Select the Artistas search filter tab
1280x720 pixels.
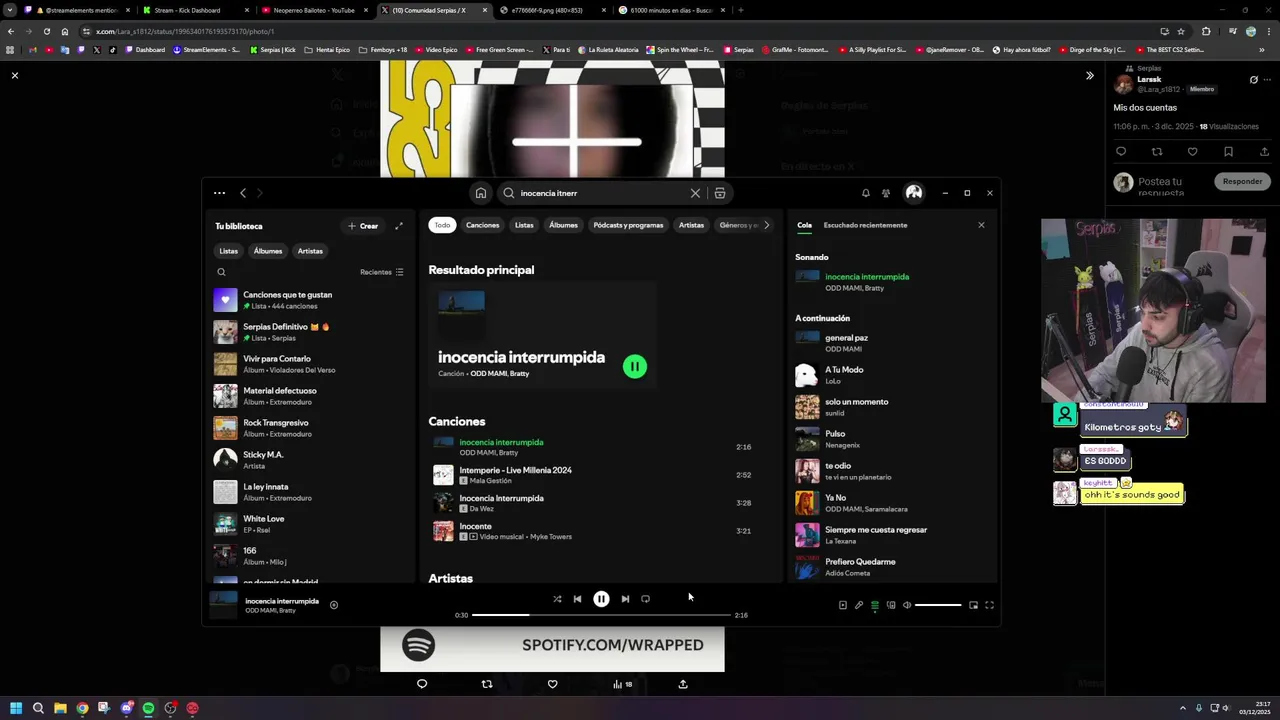(691, 225)
